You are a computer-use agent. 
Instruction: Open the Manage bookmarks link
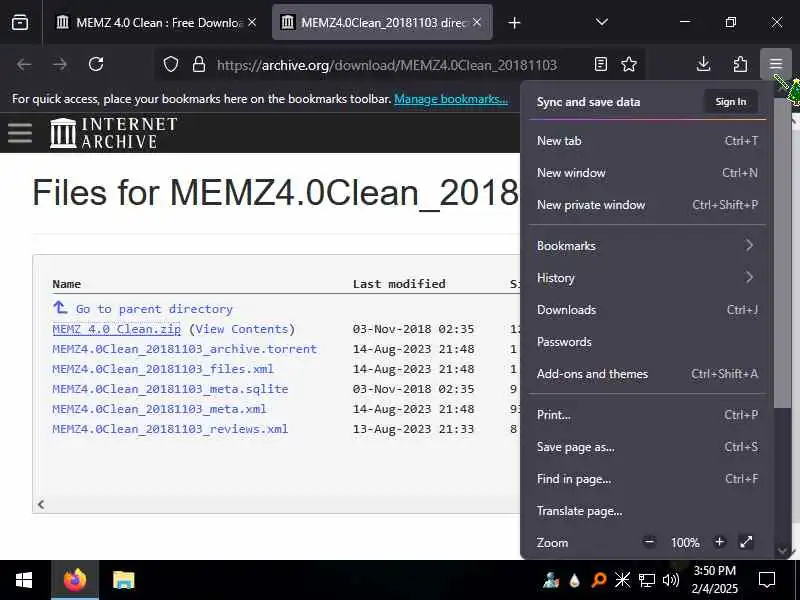coord(451,99)
